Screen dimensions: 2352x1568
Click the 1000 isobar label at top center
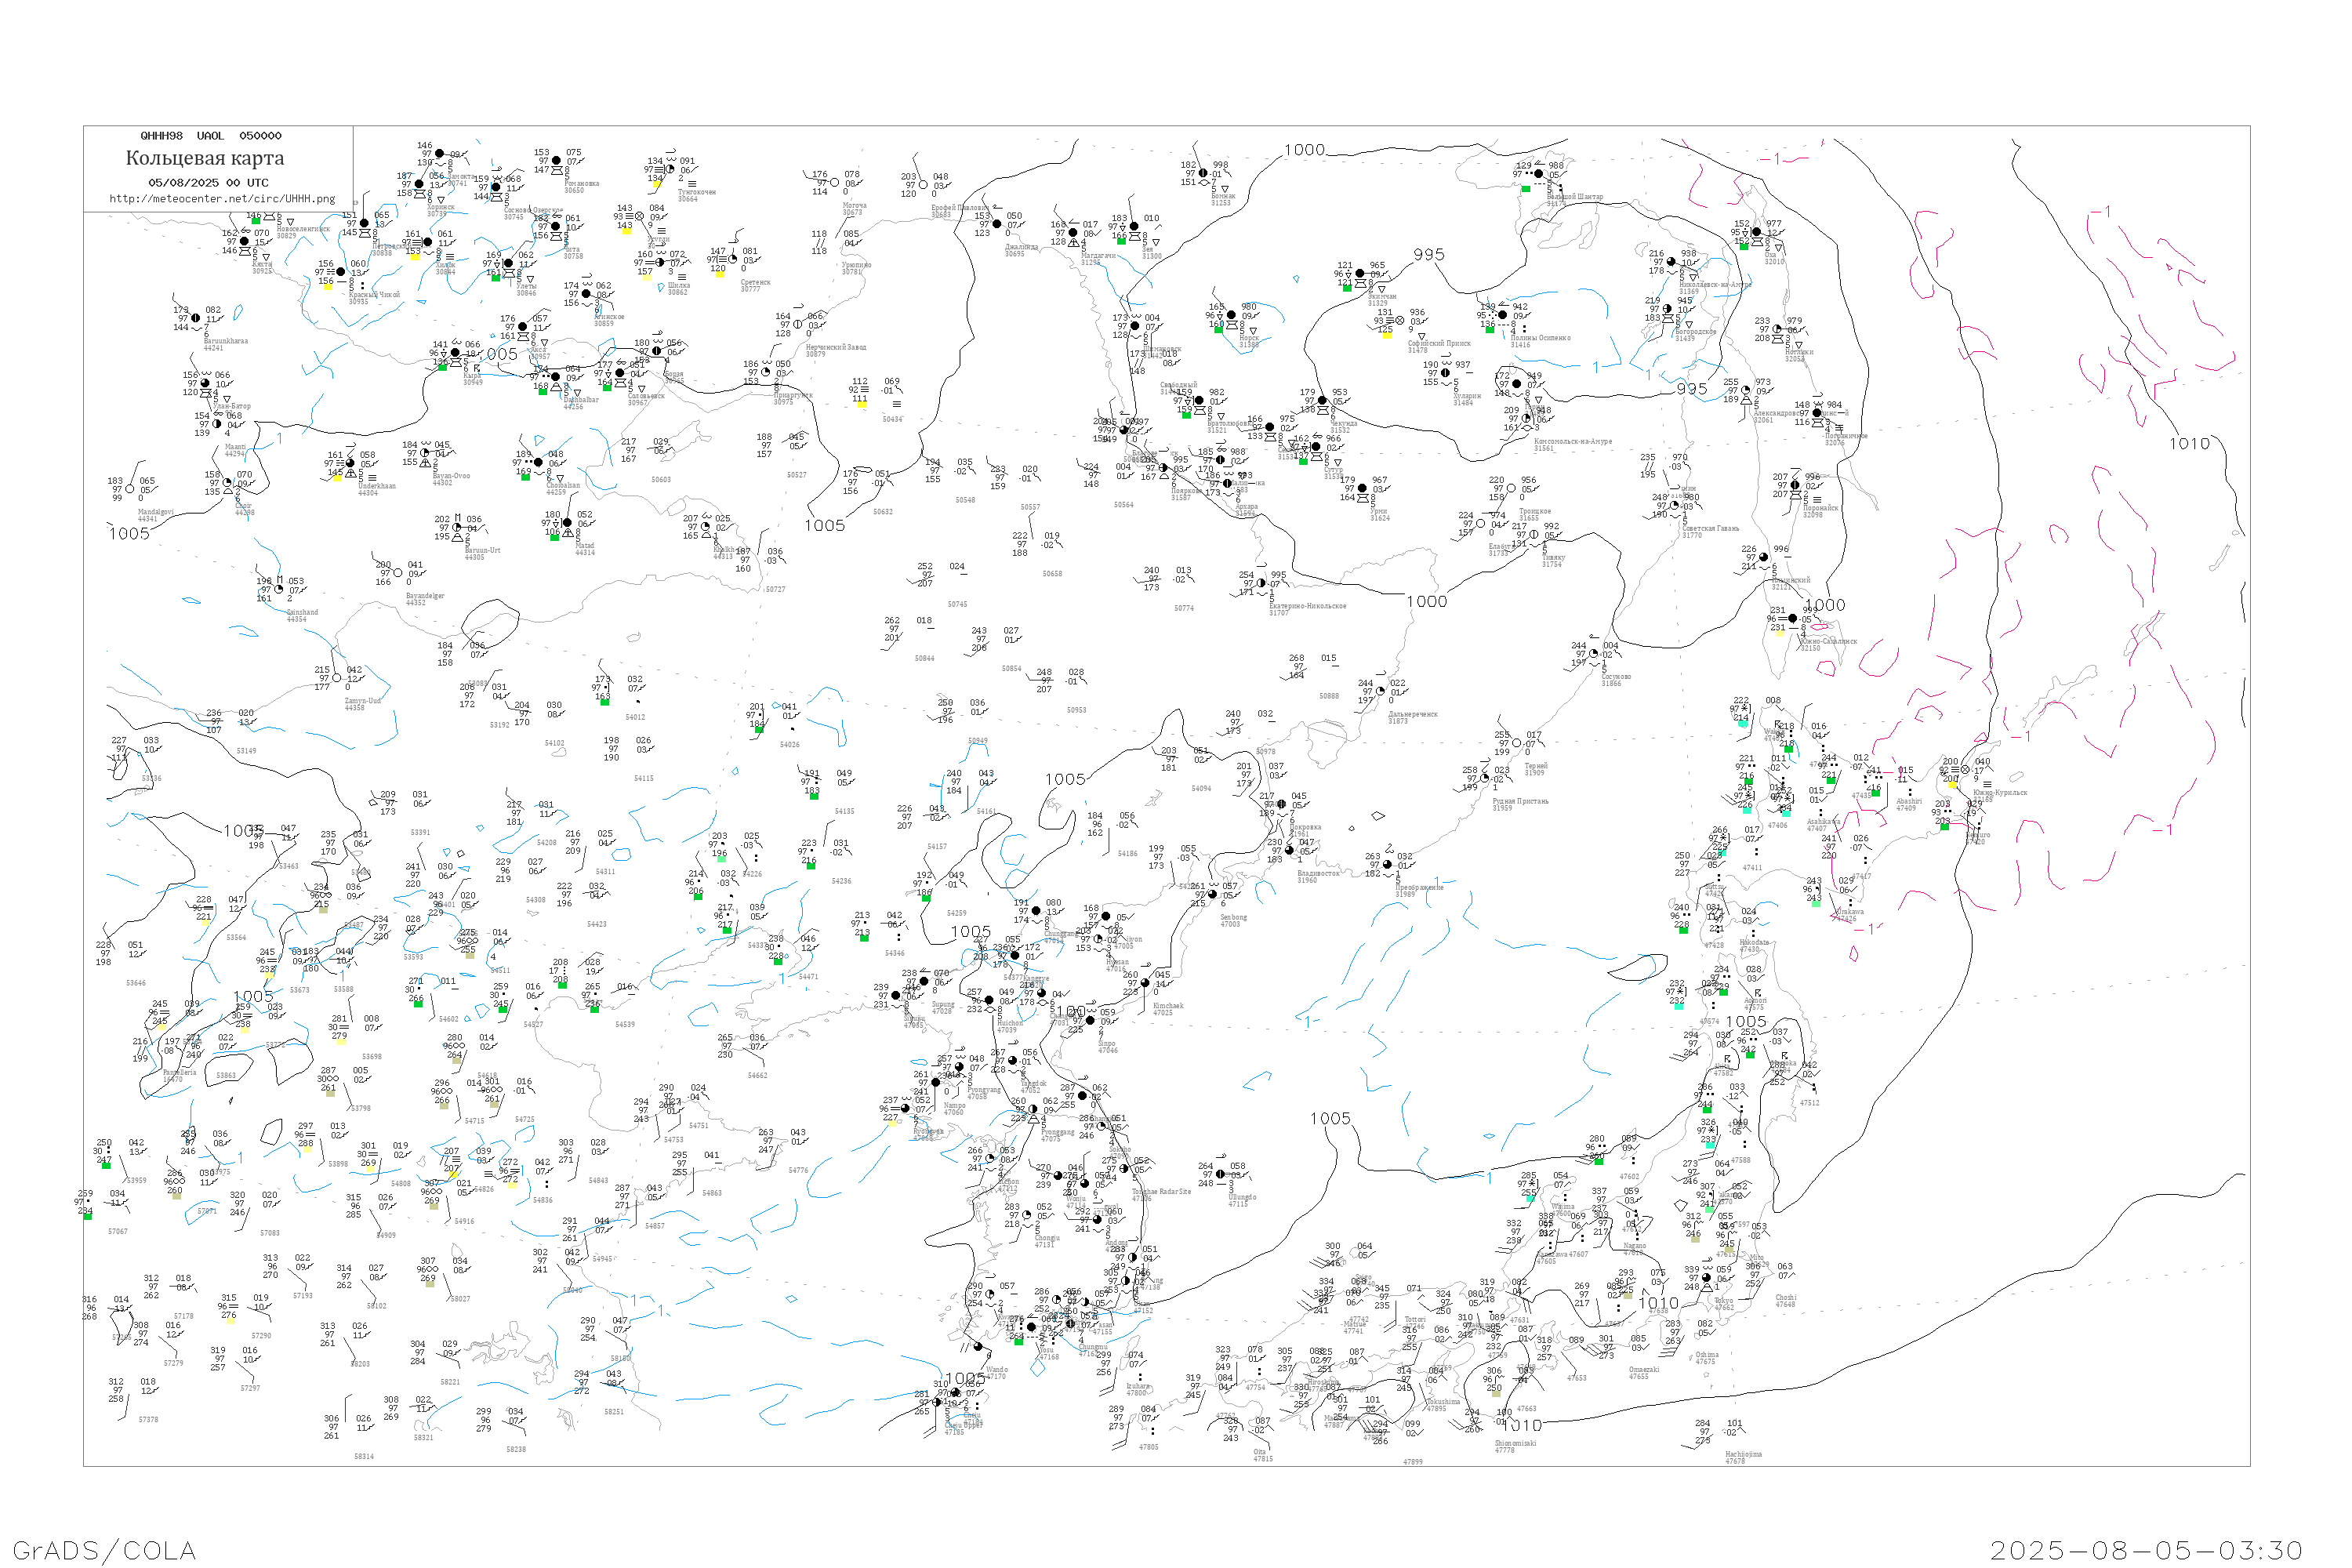[x=1304, y=150]
